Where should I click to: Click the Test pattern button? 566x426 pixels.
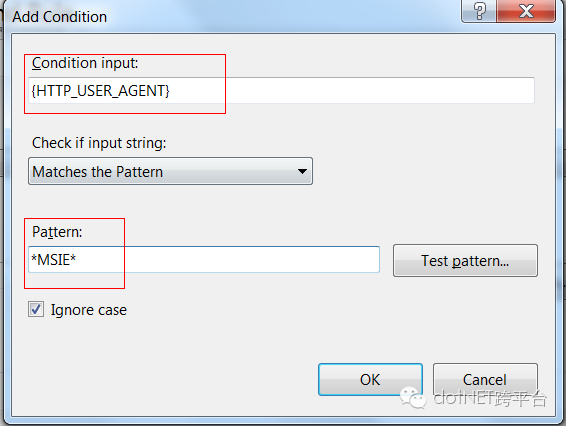click(x=465, y=261)
